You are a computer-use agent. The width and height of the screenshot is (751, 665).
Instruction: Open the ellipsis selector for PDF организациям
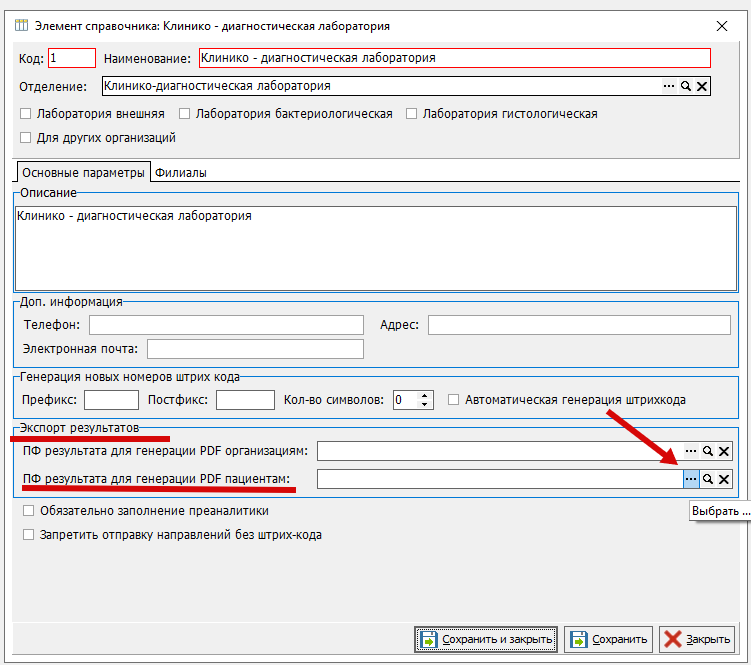click(691, 452)
